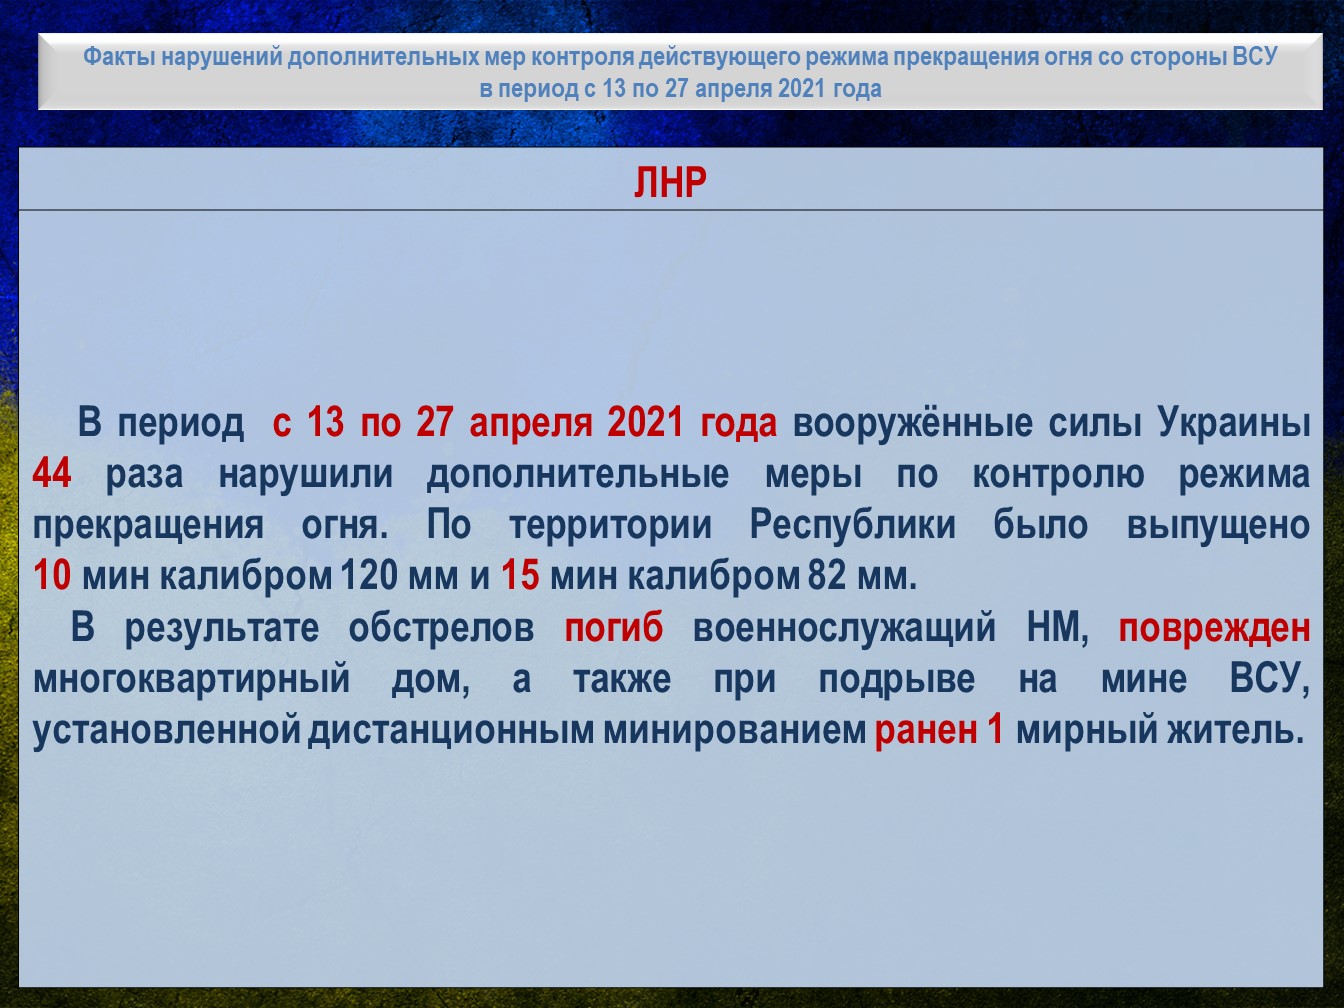The image size is (1344, 1008).
Task: Click the word Республики
Action: [852, 525]
